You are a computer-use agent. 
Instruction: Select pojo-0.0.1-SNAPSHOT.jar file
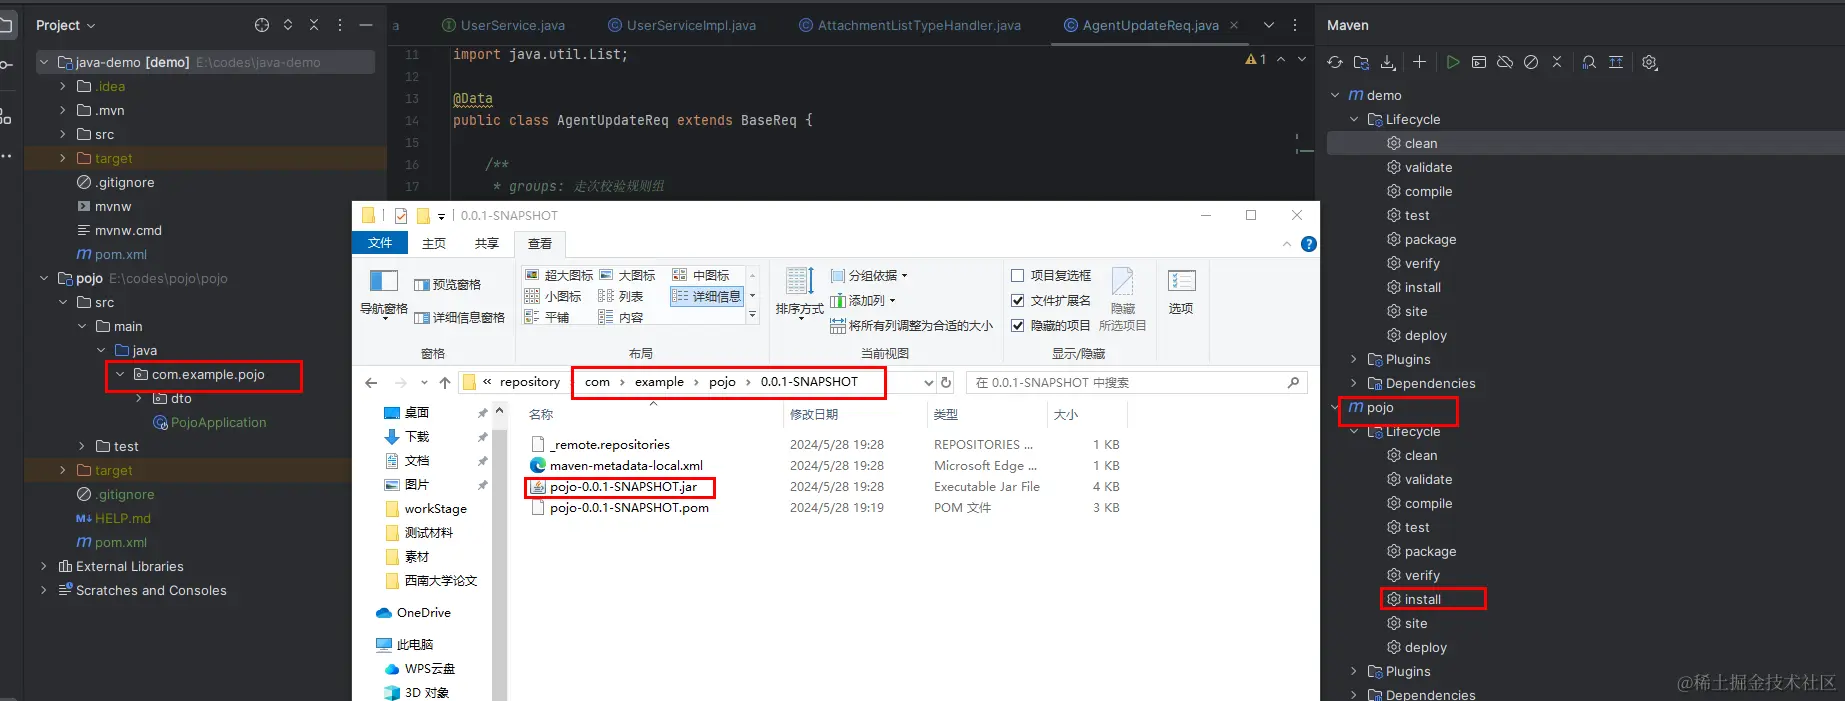point(623,487)
